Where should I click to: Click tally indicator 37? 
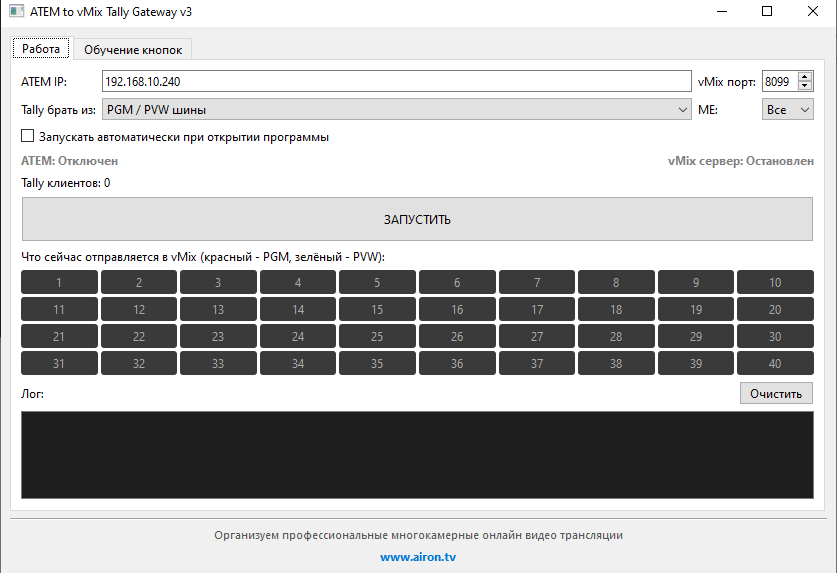click(537, 364)
